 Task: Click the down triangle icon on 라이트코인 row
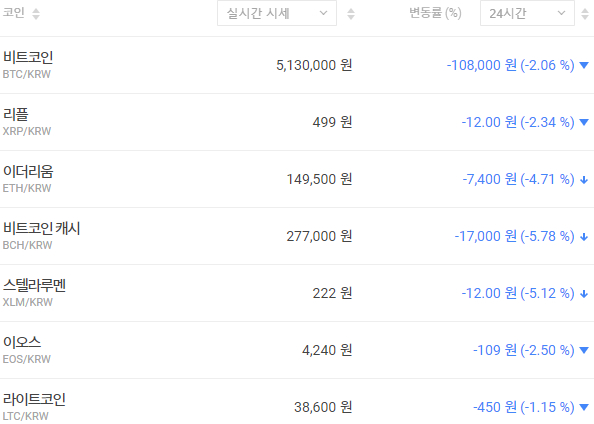(584, 407)
